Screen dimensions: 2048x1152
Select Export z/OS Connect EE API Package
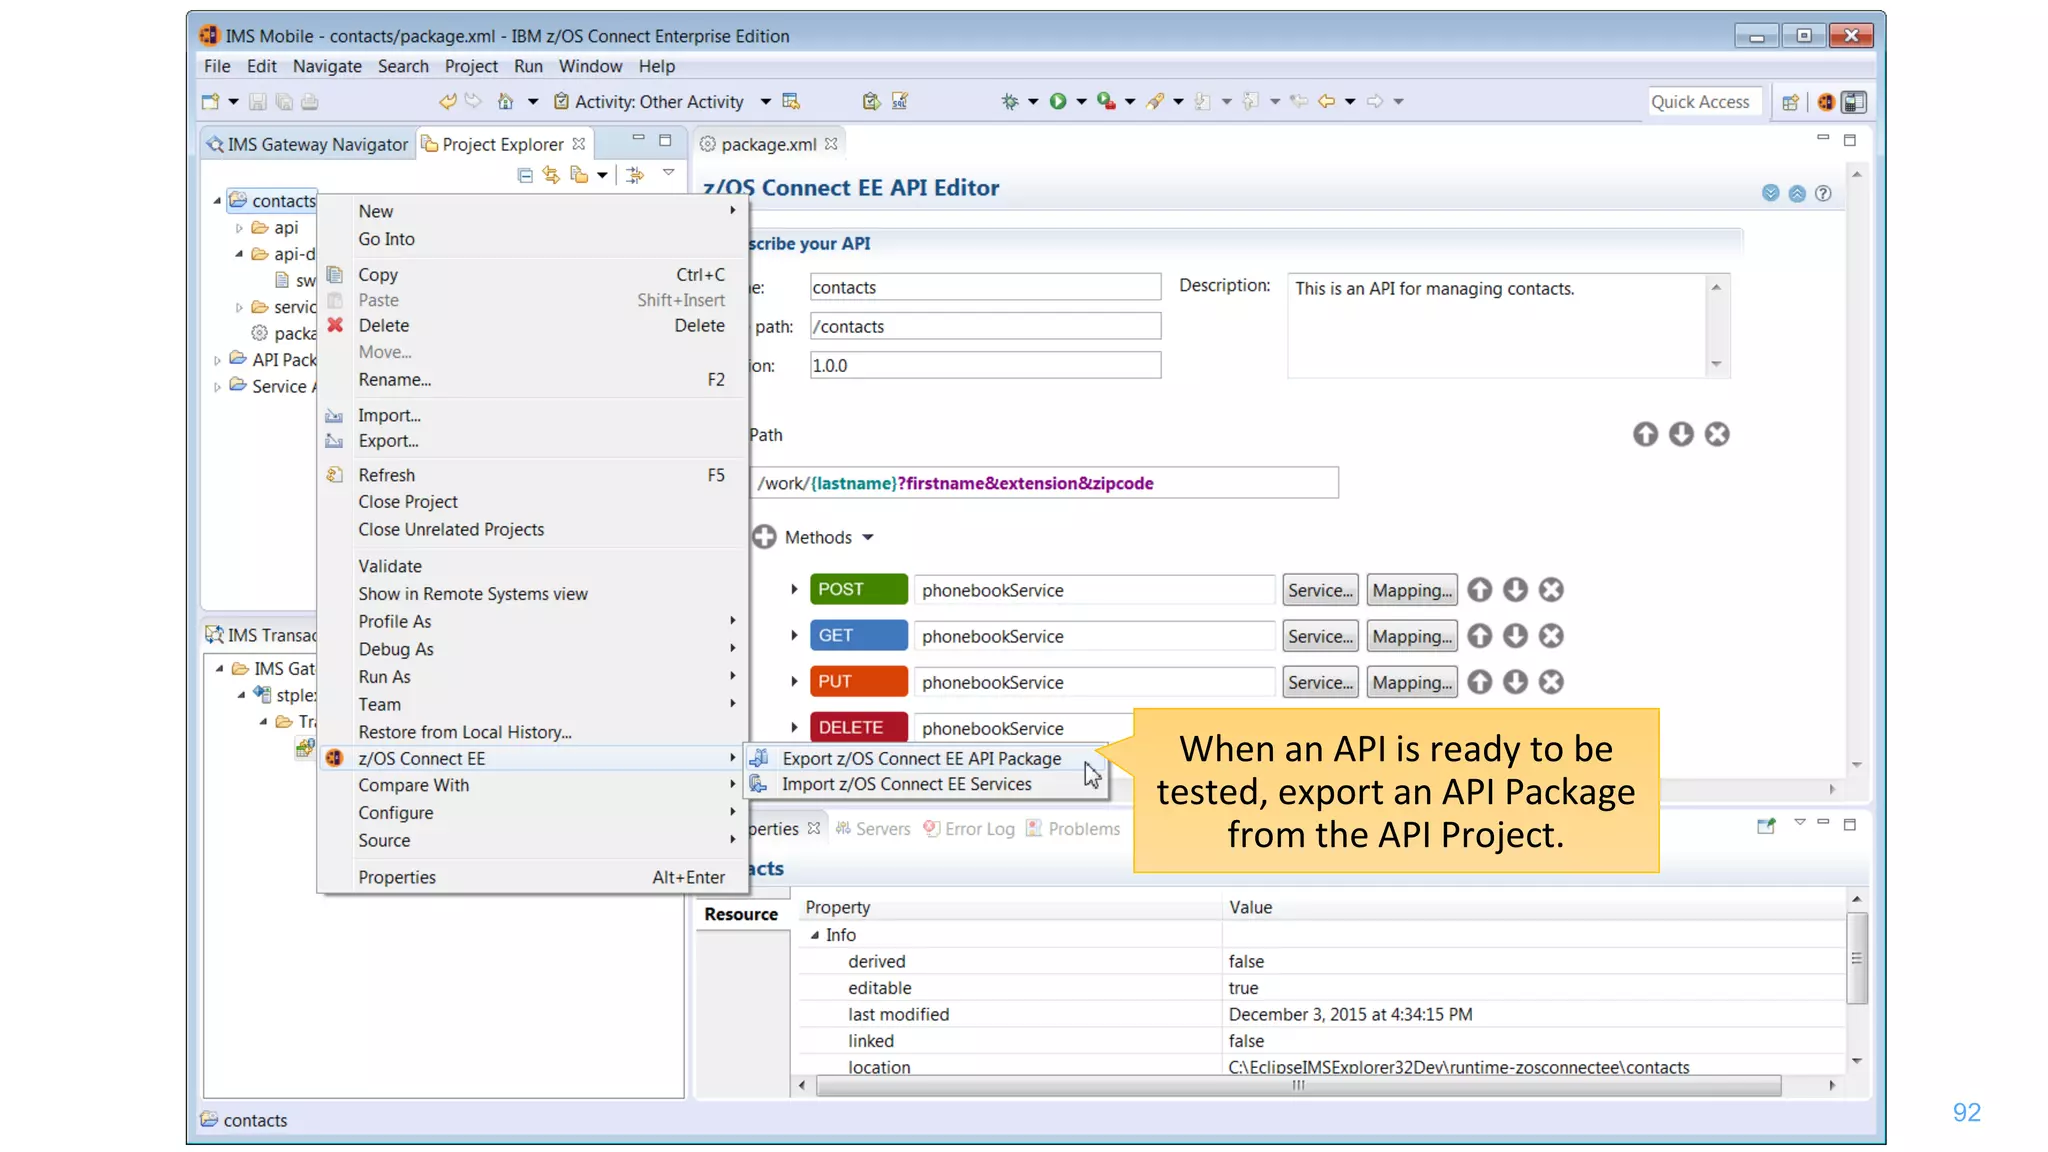coord(926,758)
